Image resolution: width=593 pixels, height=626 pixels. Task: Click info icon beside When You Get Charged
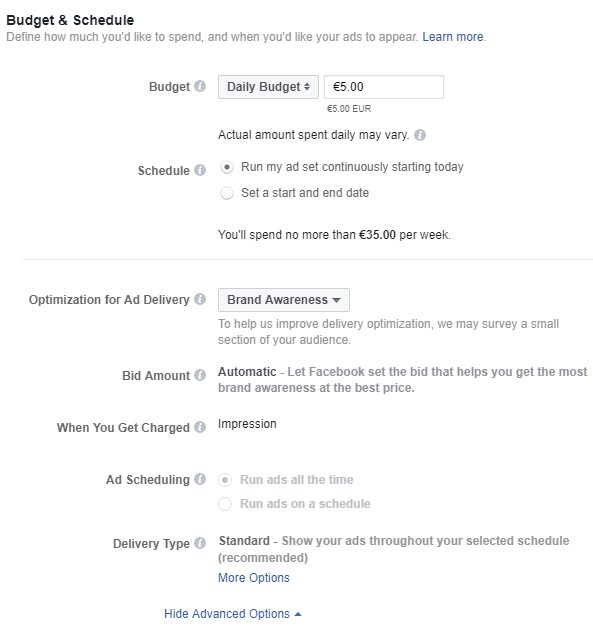(200, 427)
